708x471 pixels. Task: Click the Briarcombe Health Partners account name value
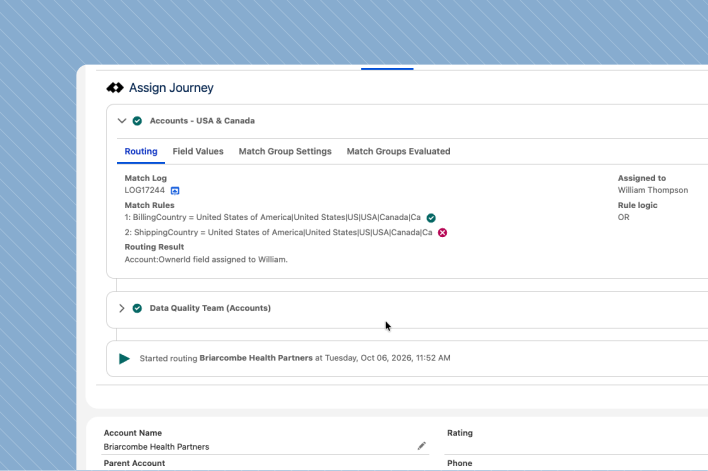(156, 447)
